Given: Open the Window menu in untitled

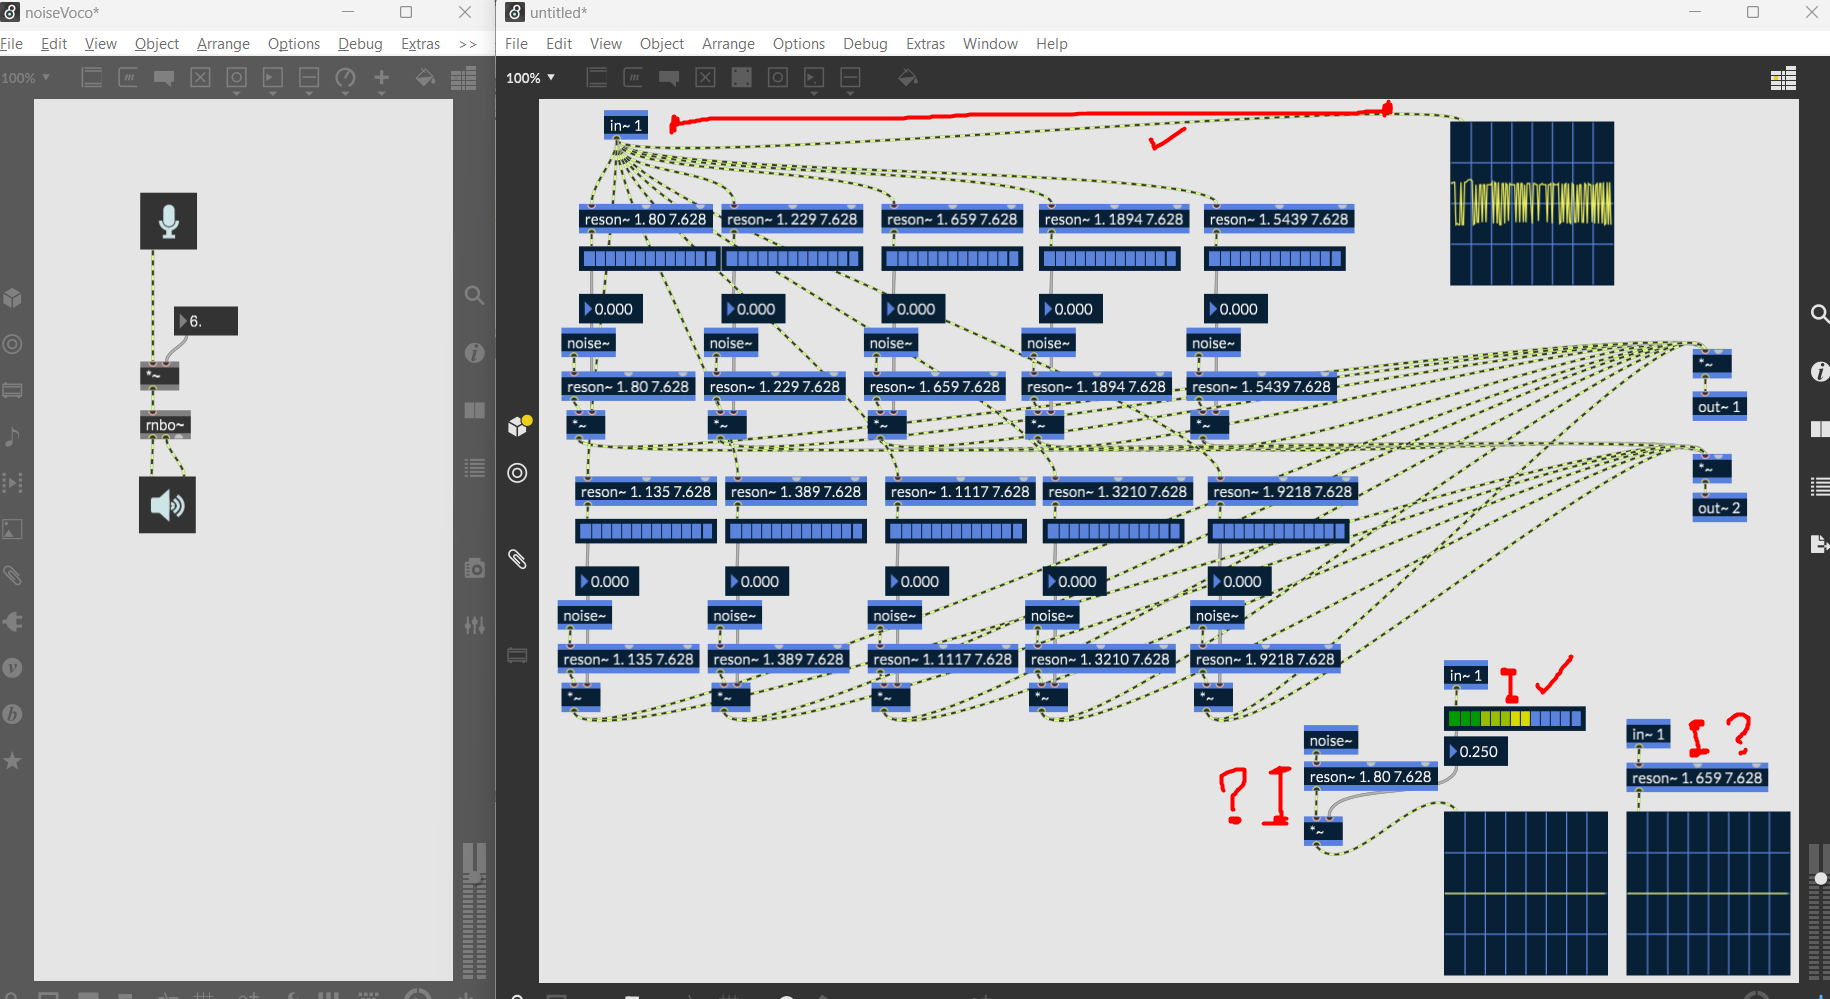Looking at the screenshot, I should click(989, 44).
